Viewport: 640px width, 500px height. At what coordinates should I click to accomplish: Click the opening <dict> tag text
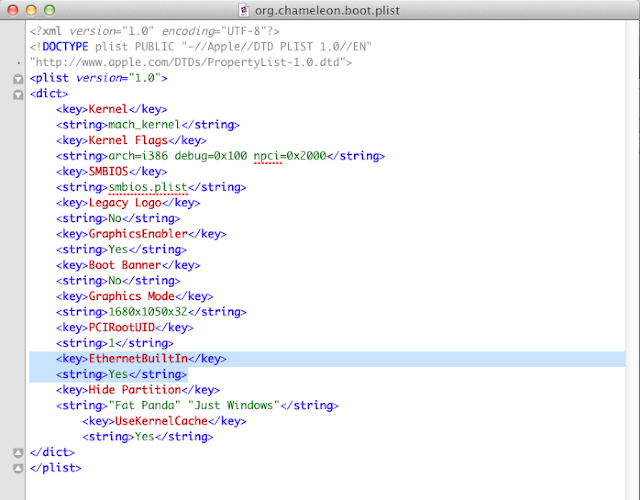pos(49,93)
